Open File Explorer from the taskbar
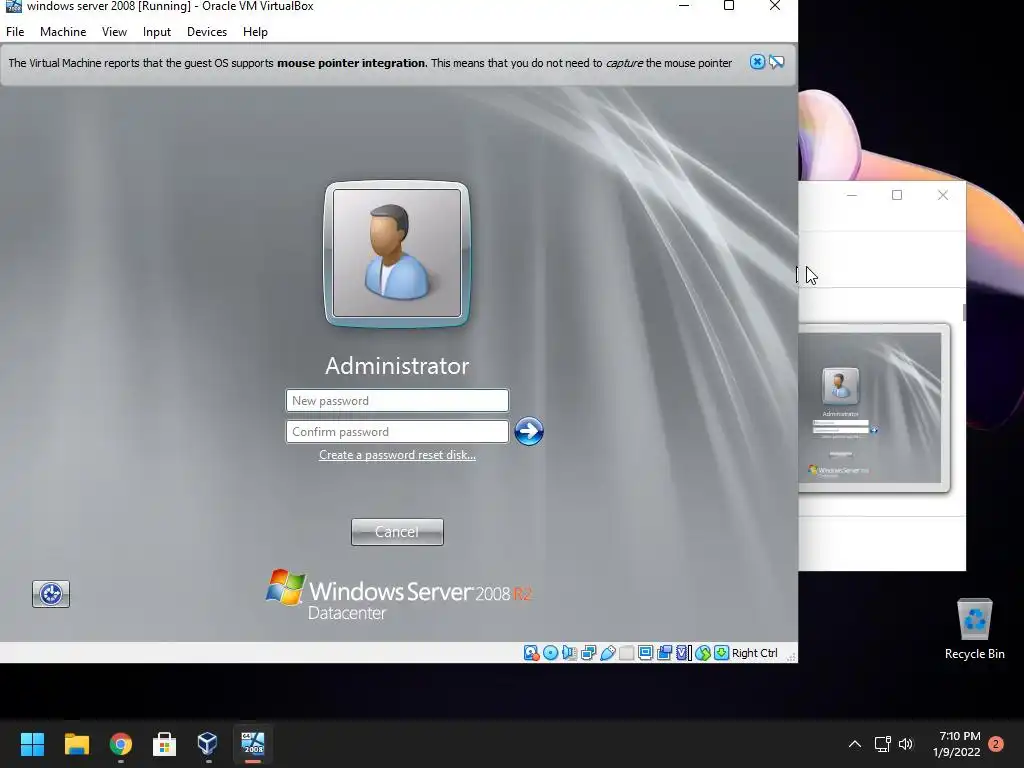Image resolution: width=1024 pixels, height=768 pixels. (x=76, y=744)
